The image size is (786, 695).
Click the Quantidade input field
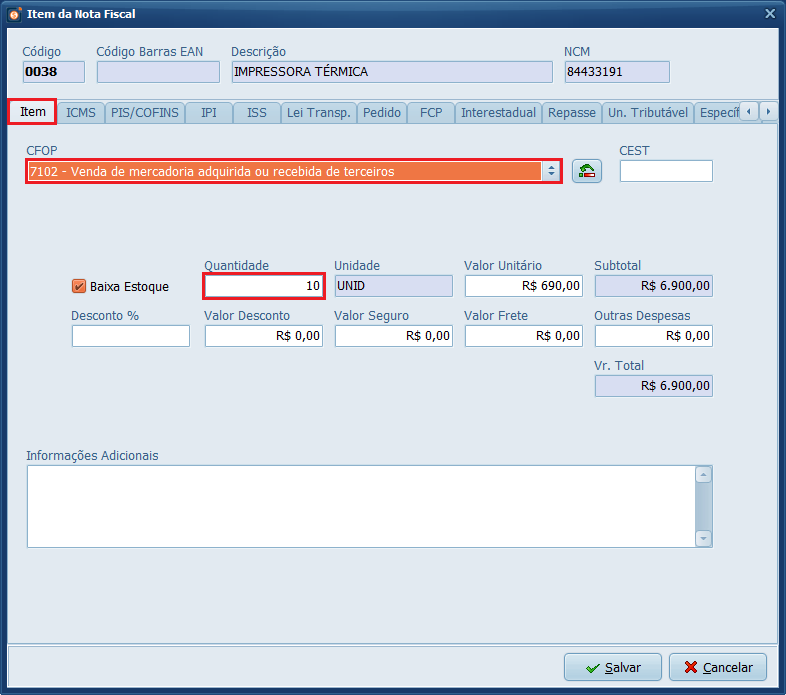point(264,286)
